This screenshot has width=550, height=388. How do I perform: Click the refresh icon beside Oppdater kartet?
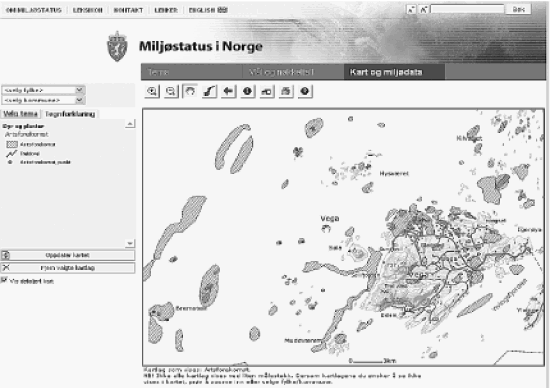click(x=6, y=255)
